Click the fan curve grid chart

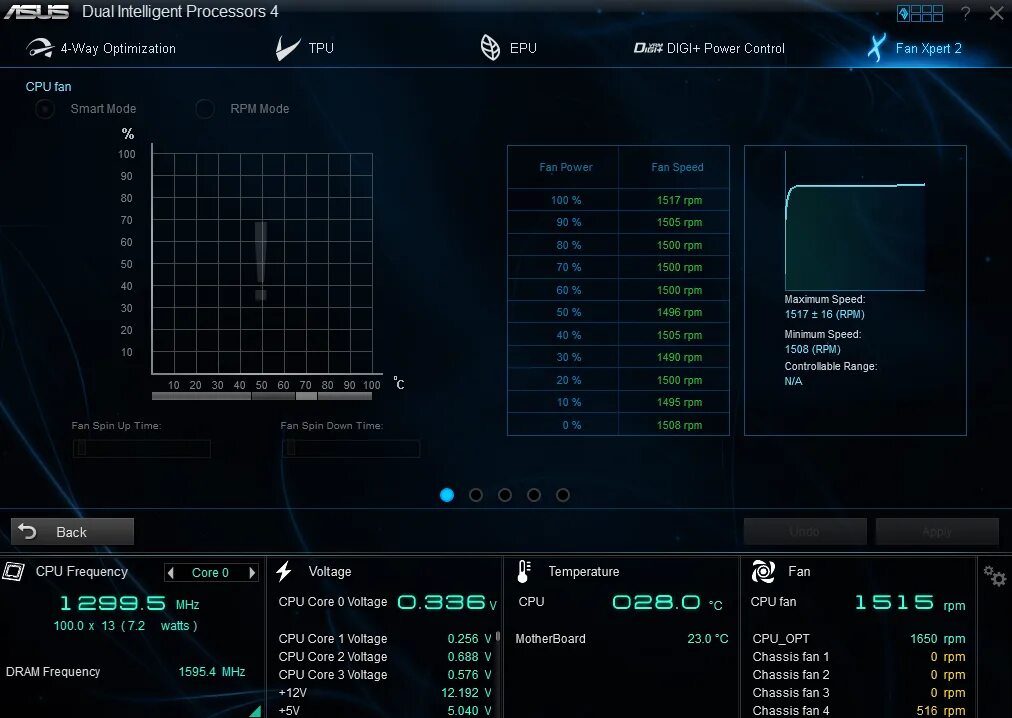[x=262, y=263]
